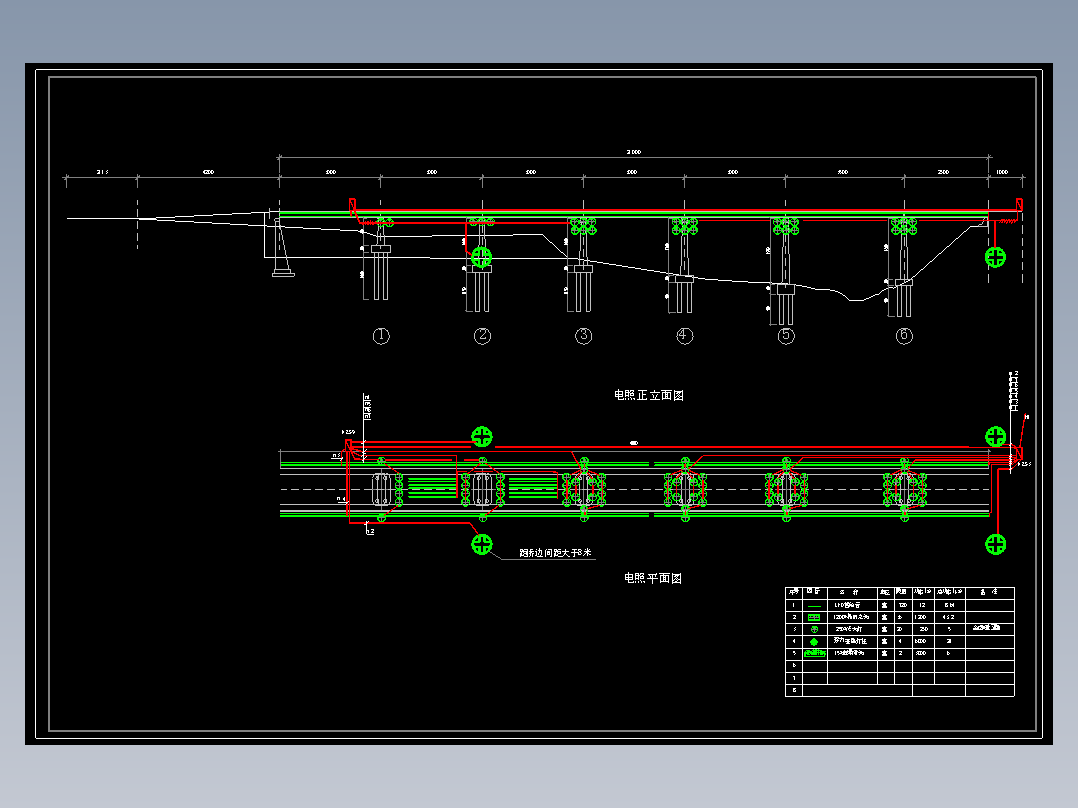Click the red rectangle at plan view left end
Image resolution: width=1078 pixels, height=808 pixels.
point(349,446)
